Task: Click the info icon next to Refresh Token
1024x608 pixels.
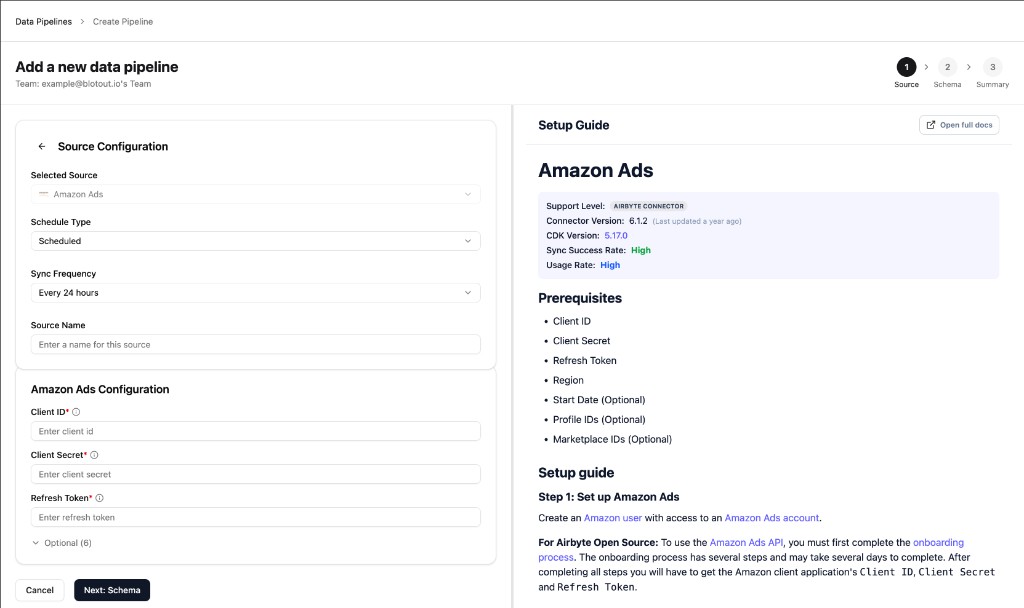Action: click(x=99, y=498)
